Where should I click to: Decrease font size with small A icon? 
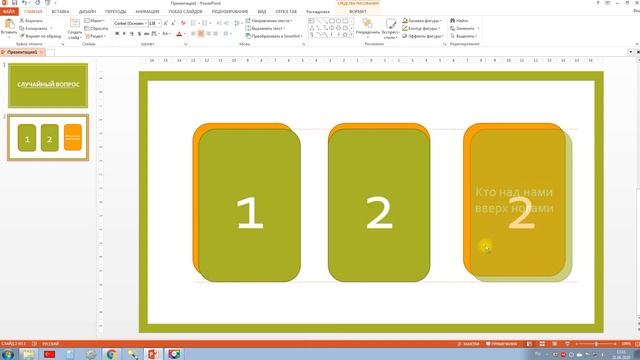(x=173, y=23)
